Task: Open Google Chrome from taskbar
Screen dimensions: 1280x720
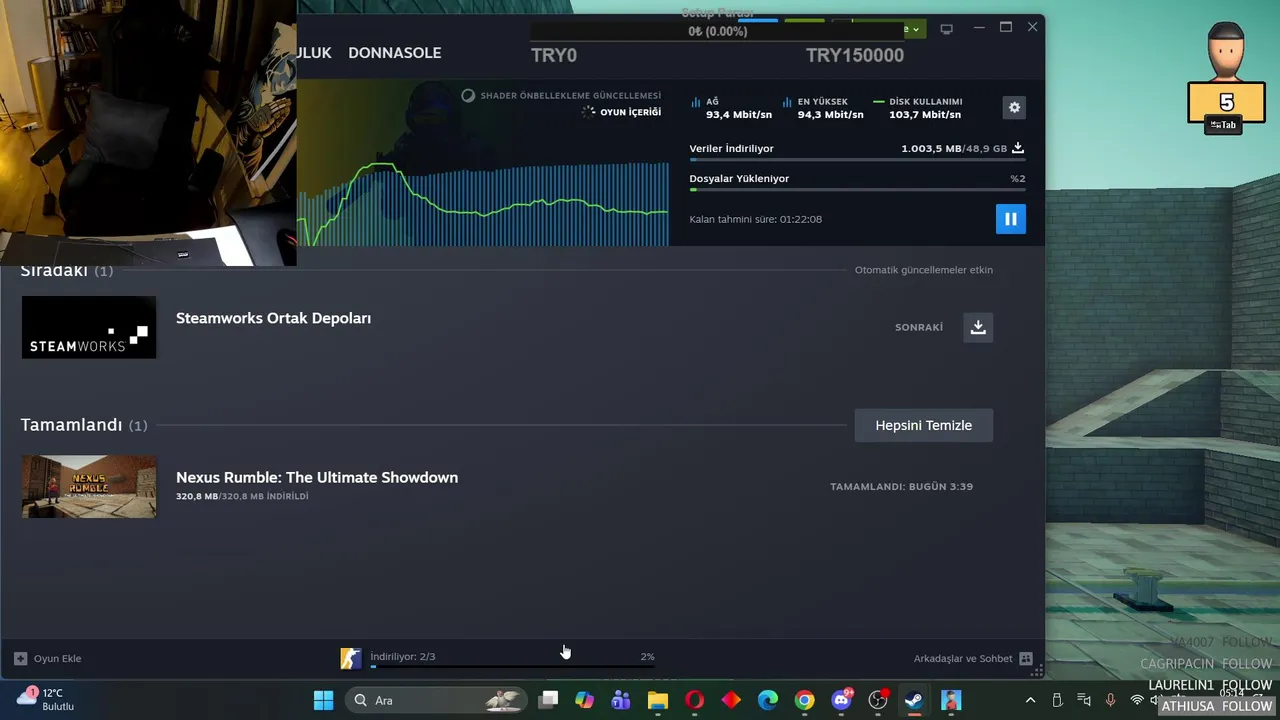Action: coord(804,700)
